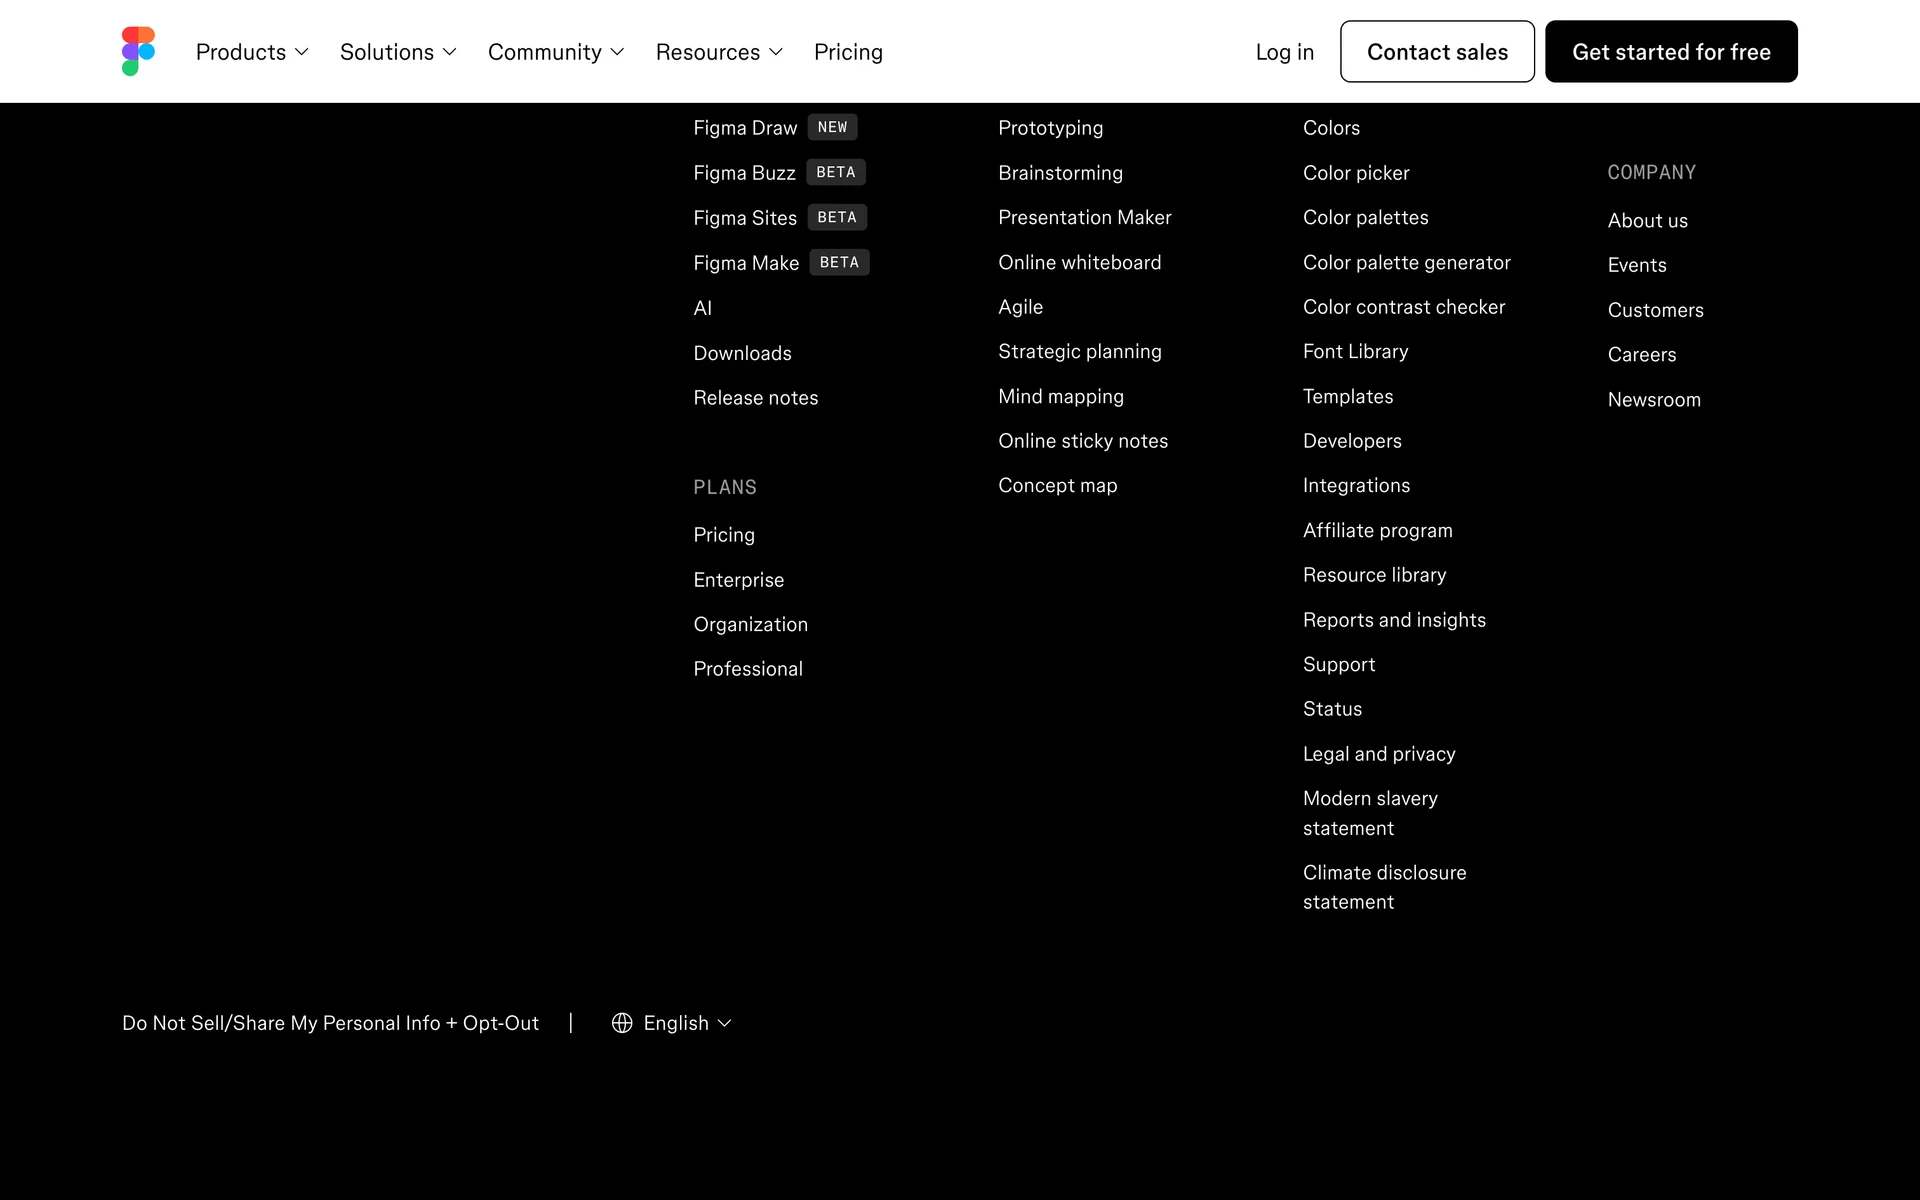Expand the Resources menu
Screen dimensions: 1920x1200
719,52
